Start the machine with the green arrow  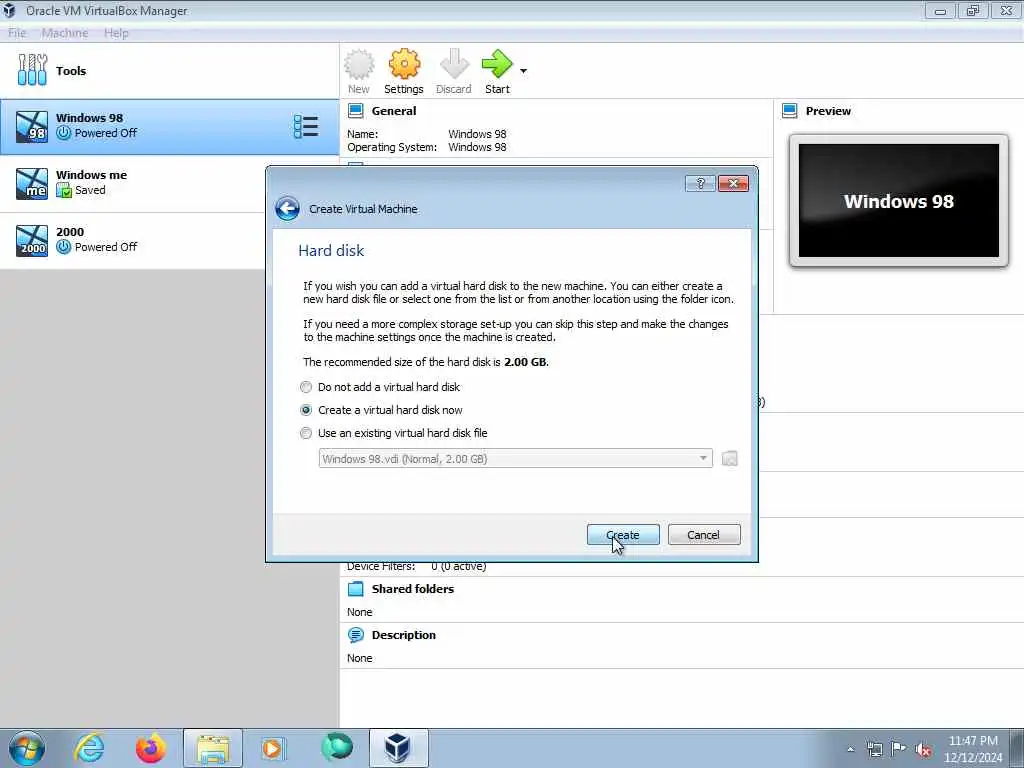pyautogui.click(x=497, y=64)
